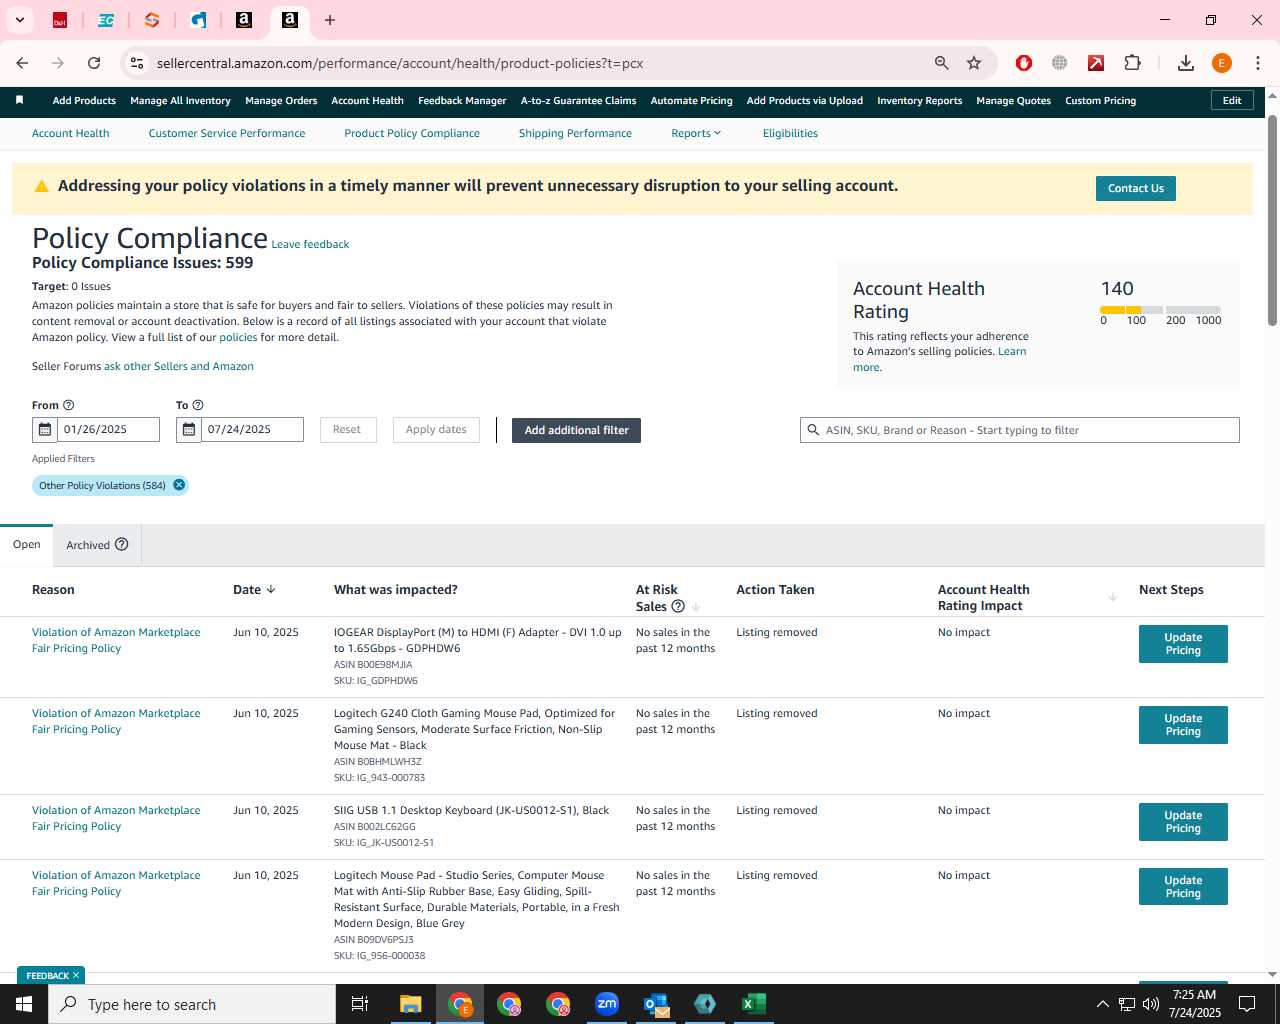Click the help icon next to To
This screenshot has height=1024, width=1280.
[198, 405]
